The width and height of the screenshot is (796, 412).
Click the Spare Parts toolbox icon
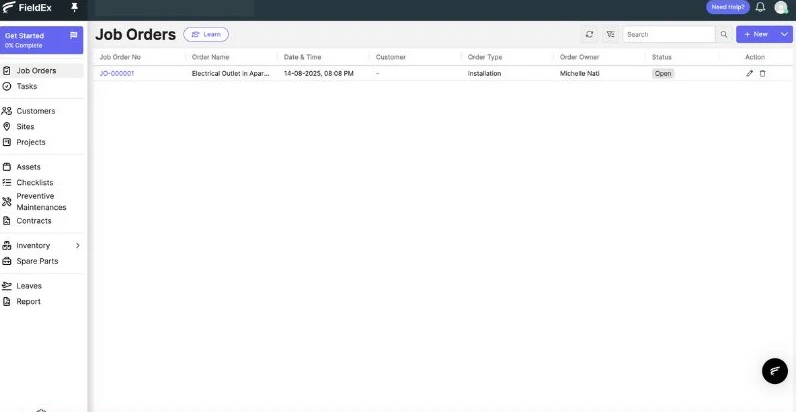coord(7,261)
